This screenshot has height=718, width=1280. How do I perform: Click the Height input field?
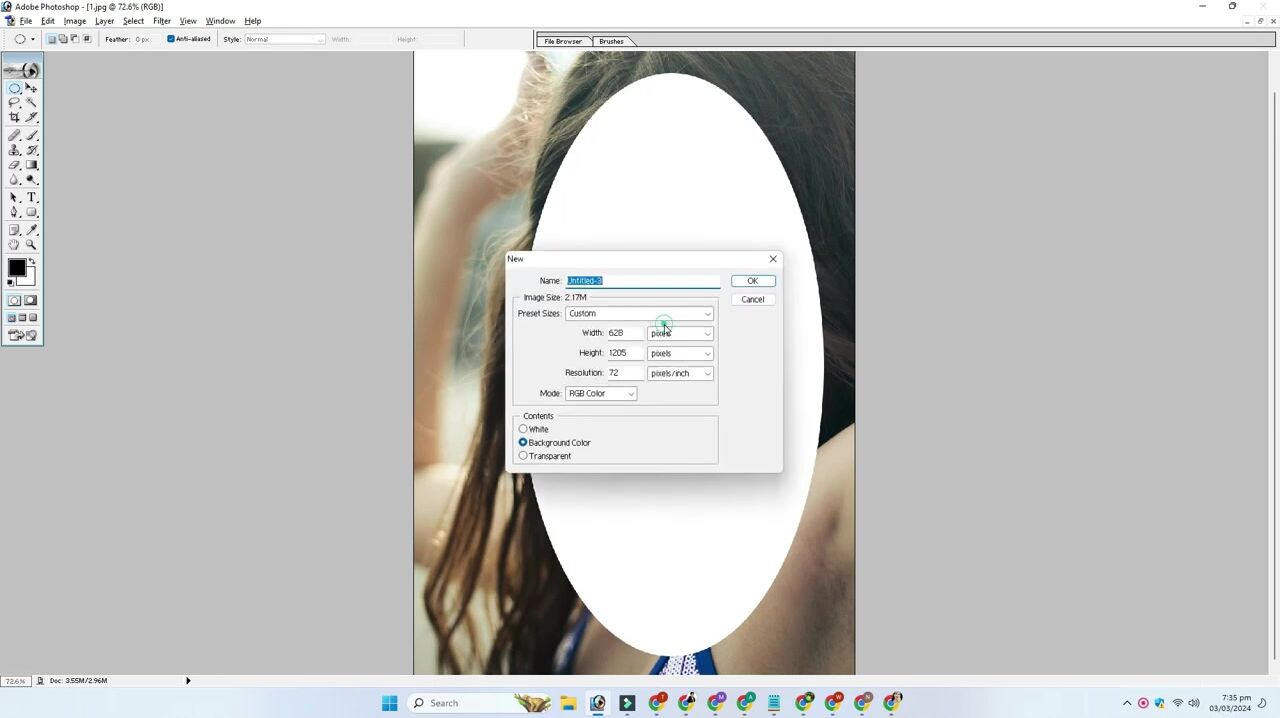tap(624, 353)
